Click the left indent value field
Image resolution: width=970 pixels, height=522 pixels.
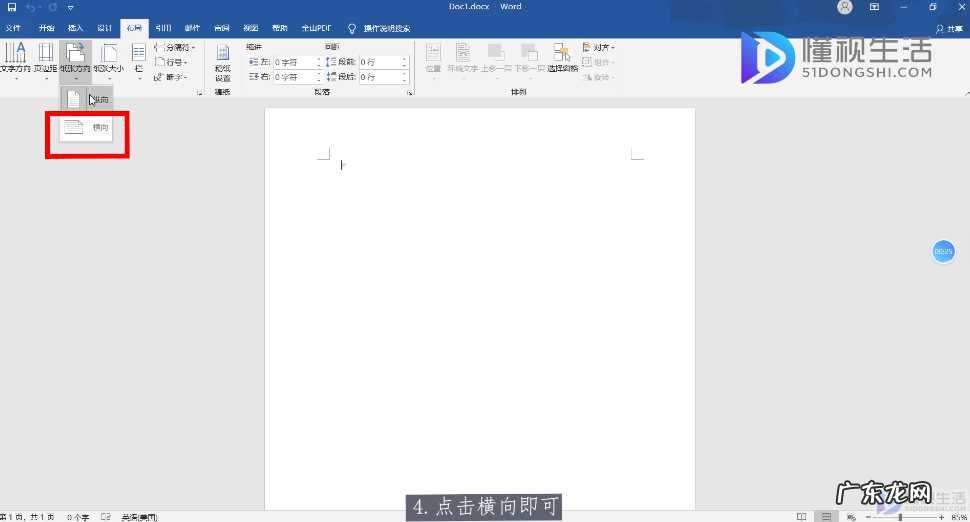click(x=296, y=62)
